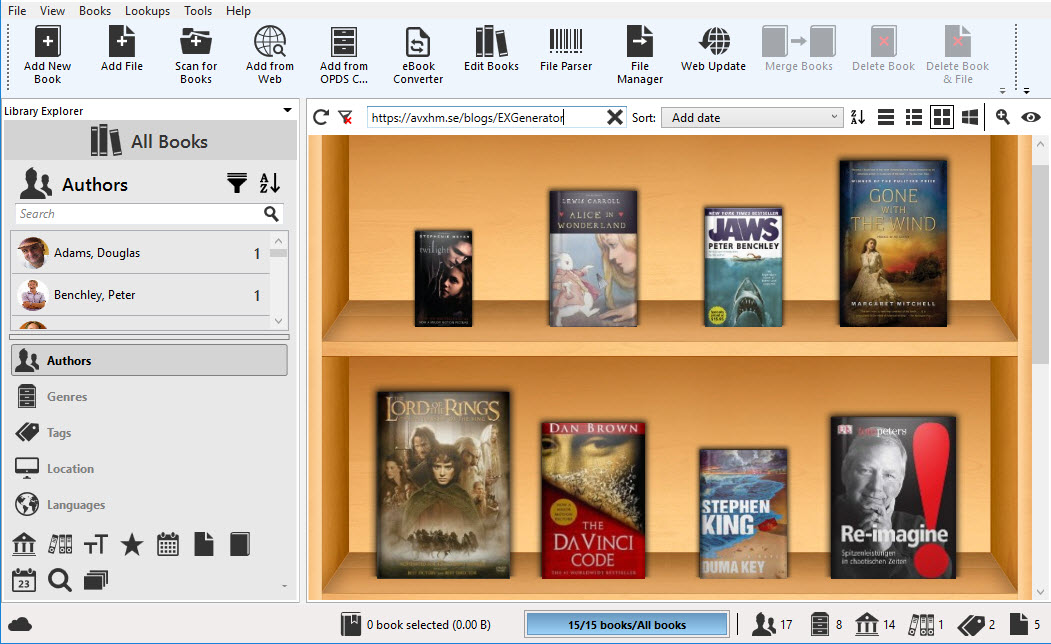Click the tags count icon in status bar
This screenshot has width=1051, height=644.
[971, 625]
